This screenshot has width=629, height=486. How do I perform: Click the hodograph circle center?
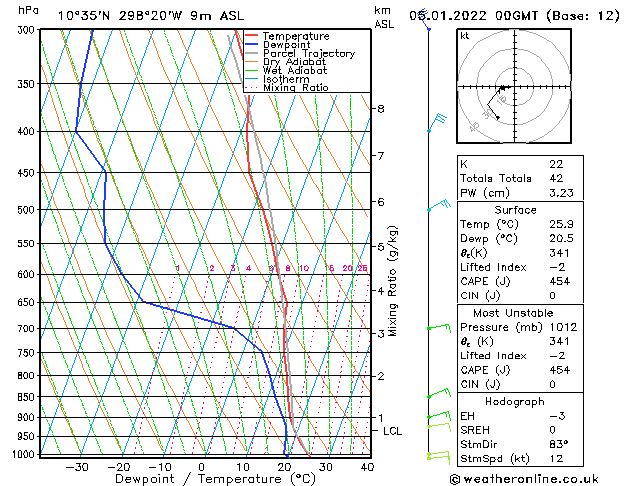click(x=515, y=87)
